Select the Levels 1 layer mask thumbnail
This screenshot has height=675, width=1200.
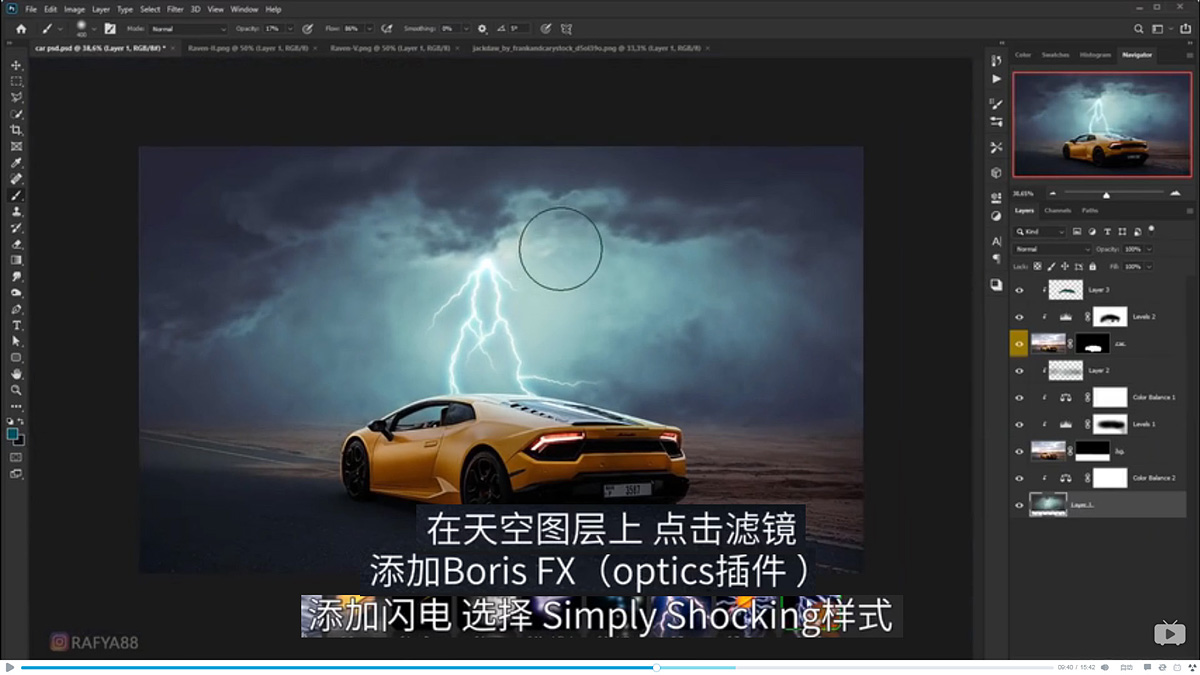pyautogui.click(x=1110, y=424)
